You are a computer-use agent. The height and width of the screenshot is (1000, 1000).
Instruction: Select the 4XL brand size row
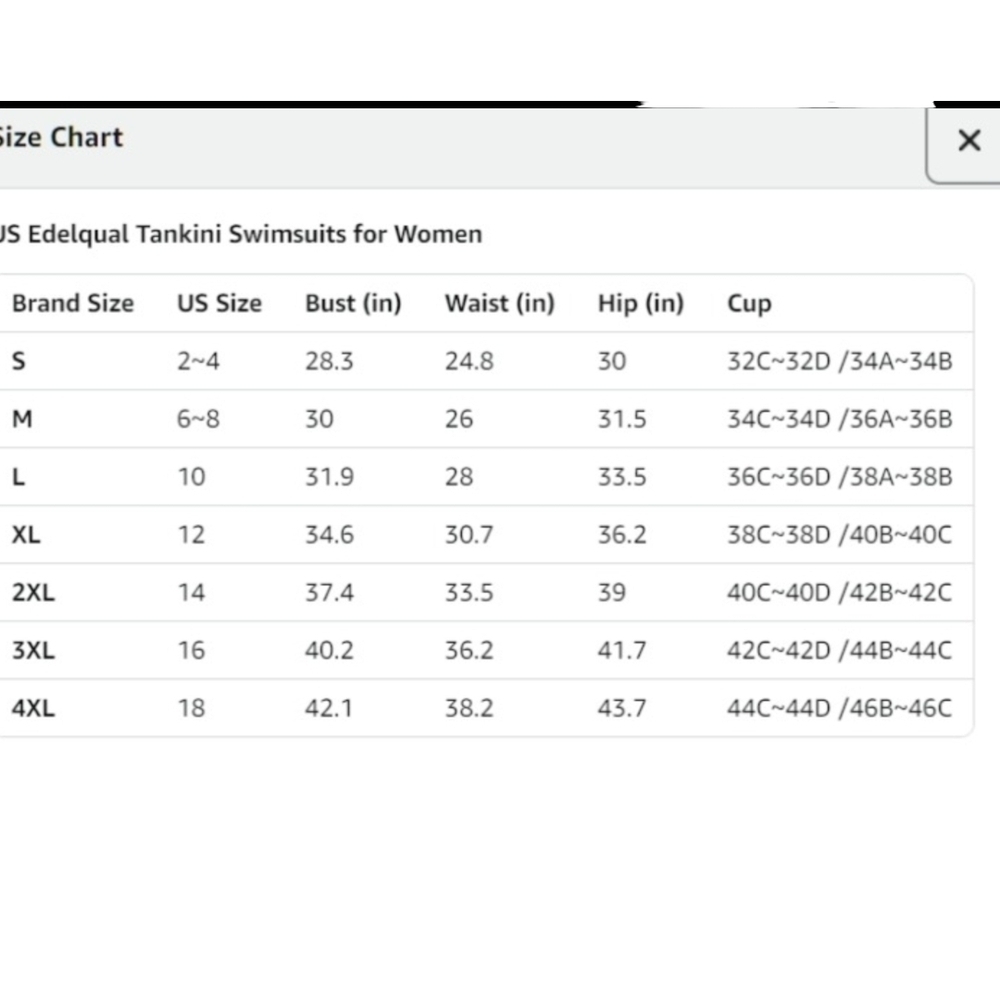(486, 708)
